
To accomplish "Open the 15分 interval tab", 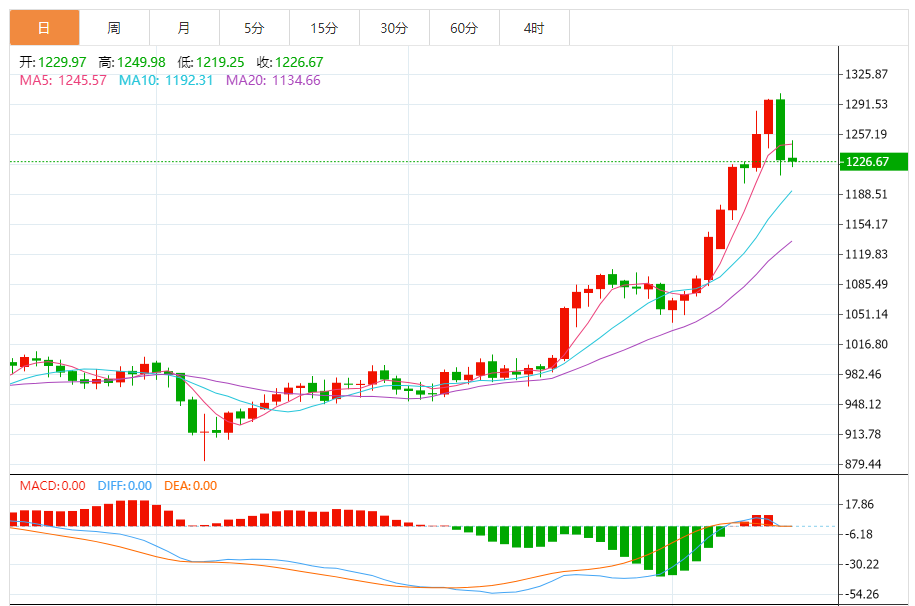I will pyautogui.click(x=324, y=27).
